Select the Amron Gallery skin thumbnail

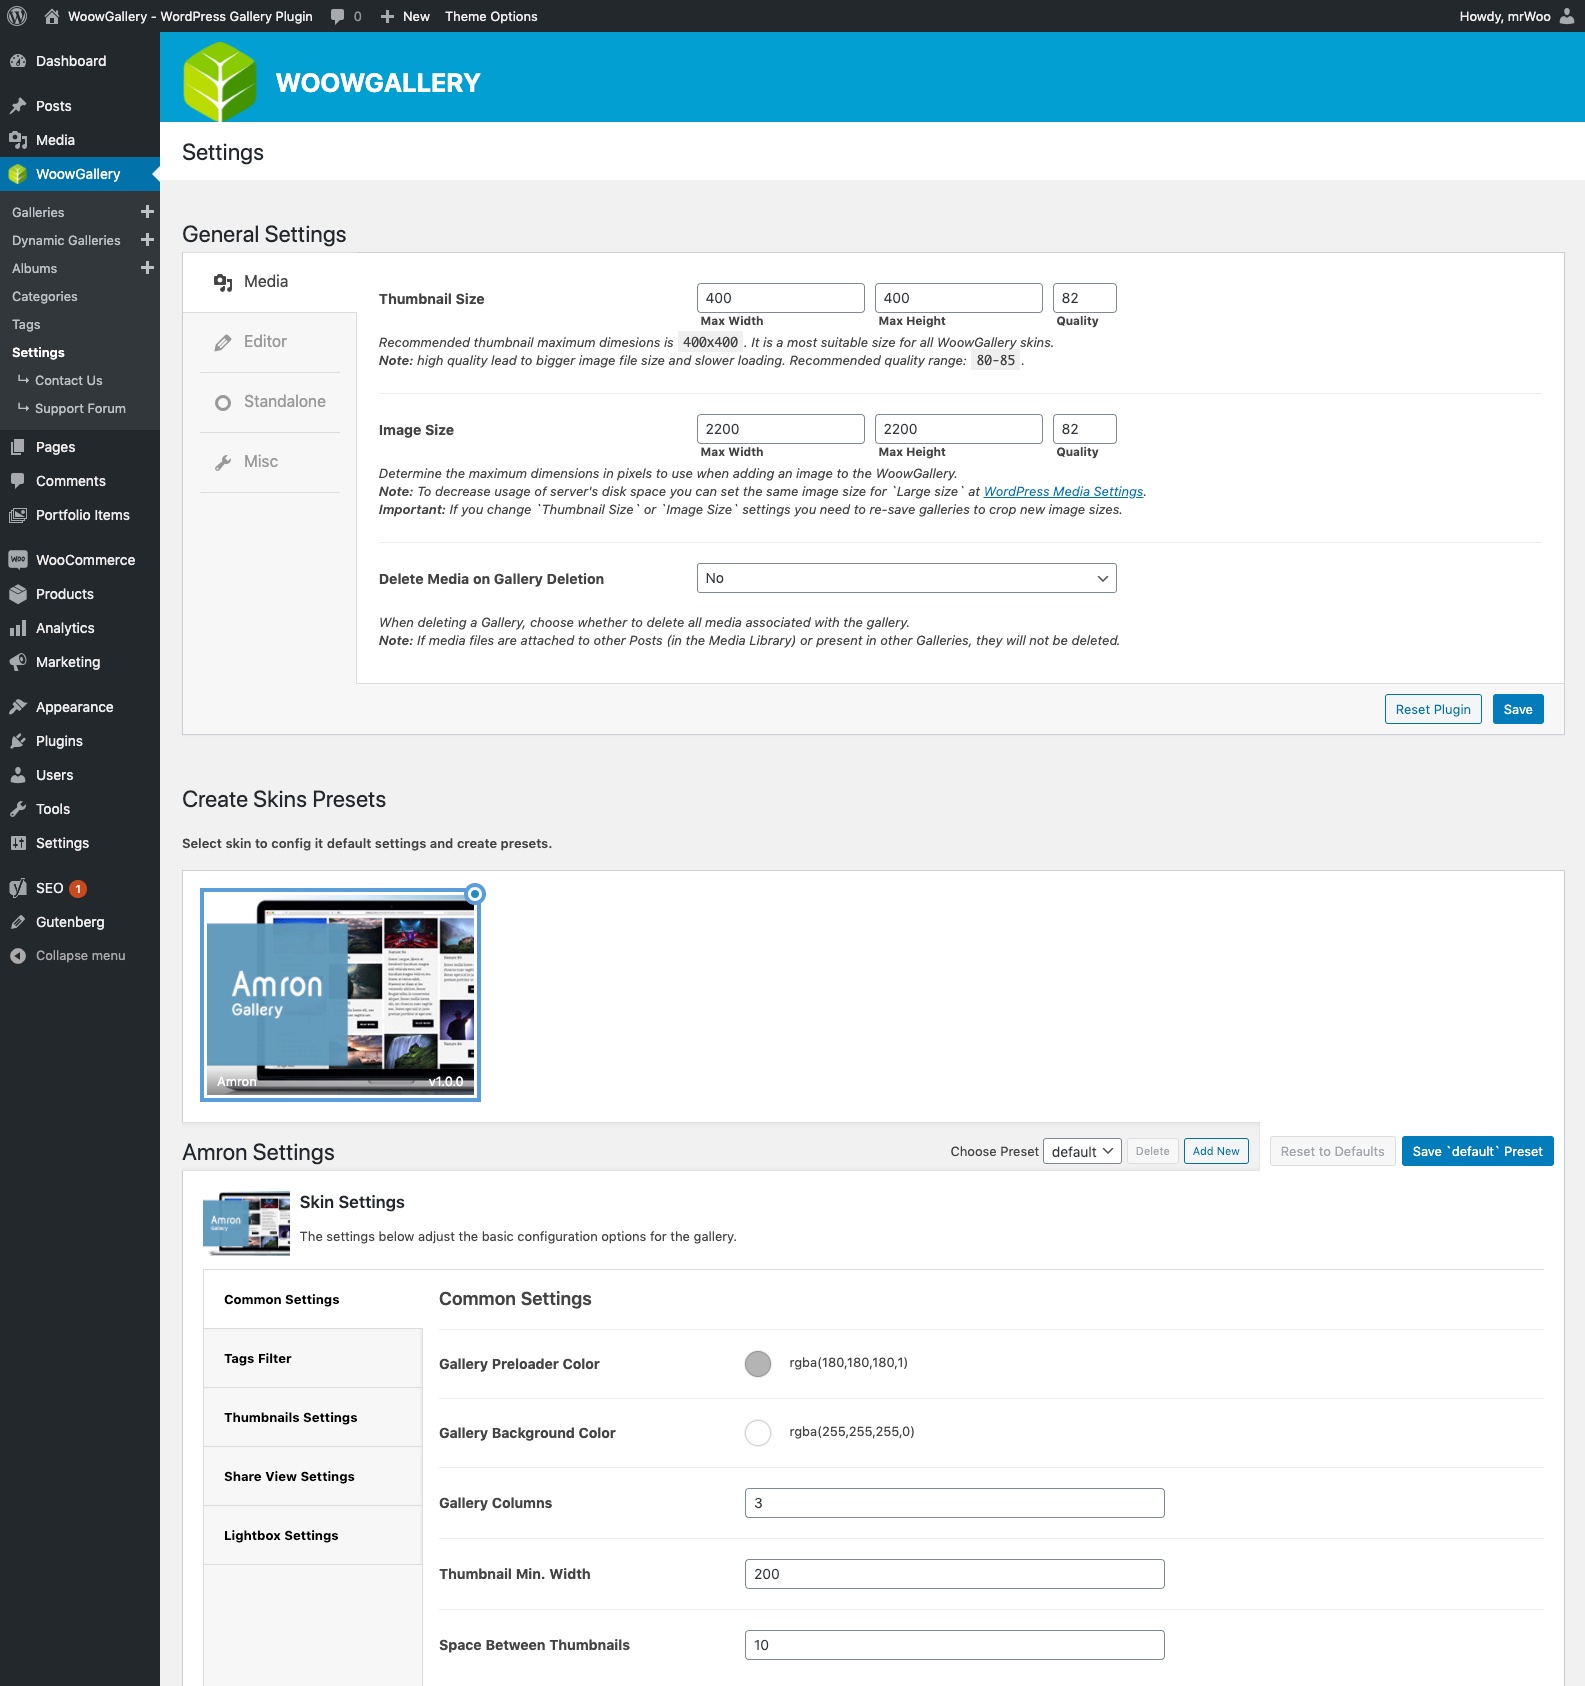pos(341,995)
